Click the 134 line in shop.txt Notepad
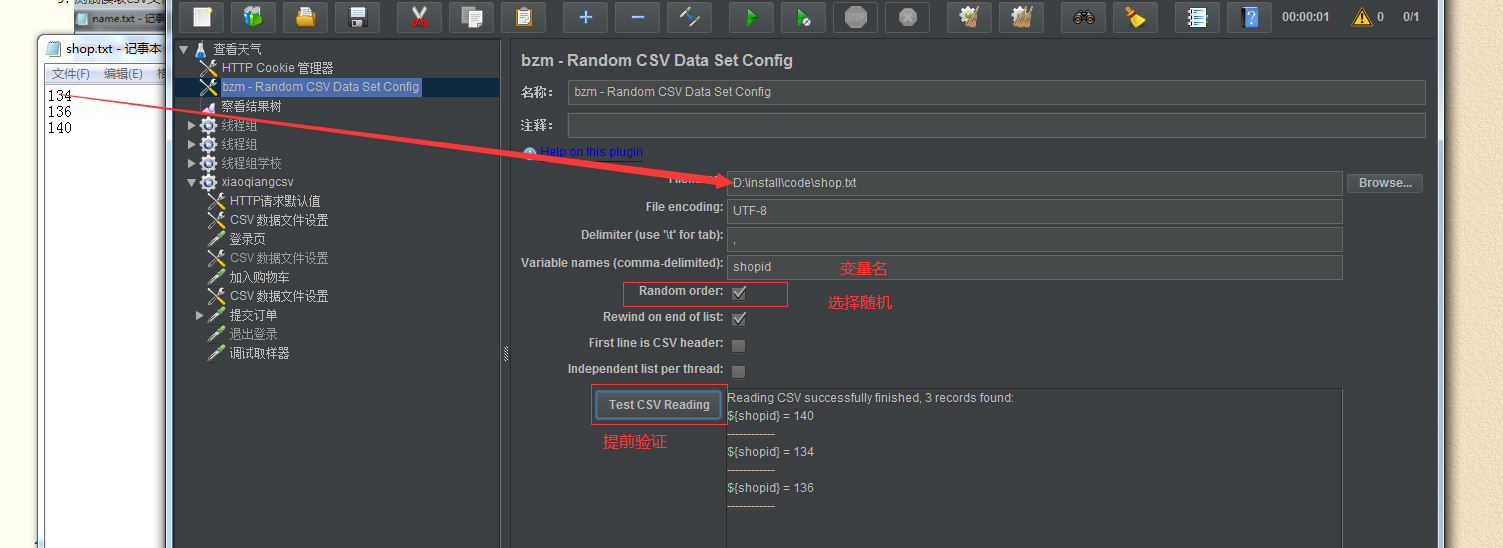Screen dimensions: 1503x548 (60, 96)
